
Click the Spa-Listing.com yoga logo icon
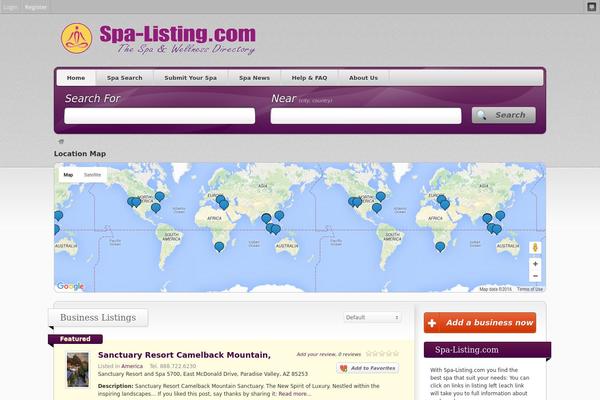point(77,38)
